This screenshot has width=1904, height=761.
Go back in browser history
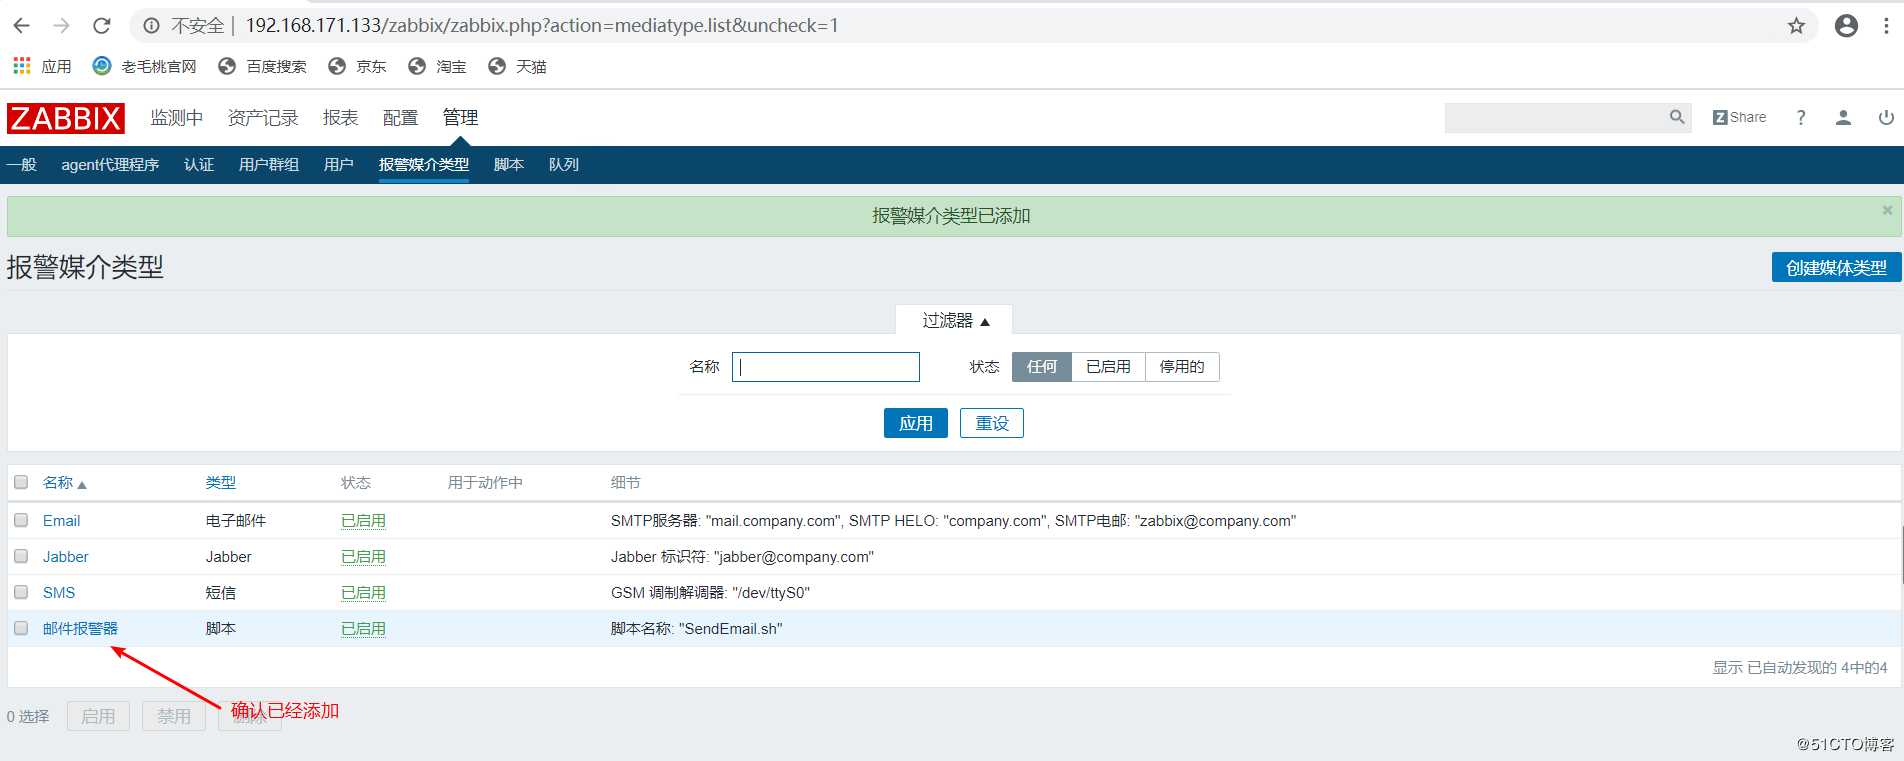22,26
